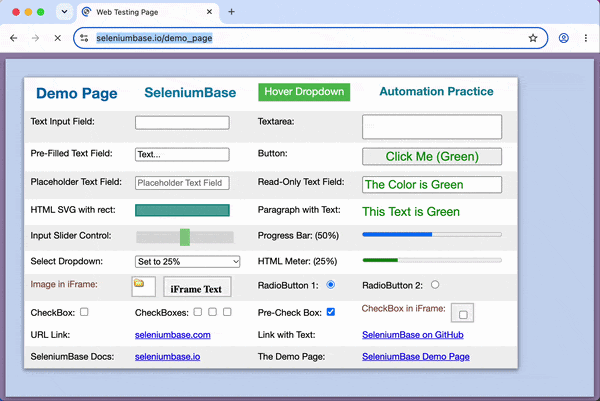Open the Chrome three-dot menu
The height and width of the screenshot is (401, 600).
pos(585,38)
